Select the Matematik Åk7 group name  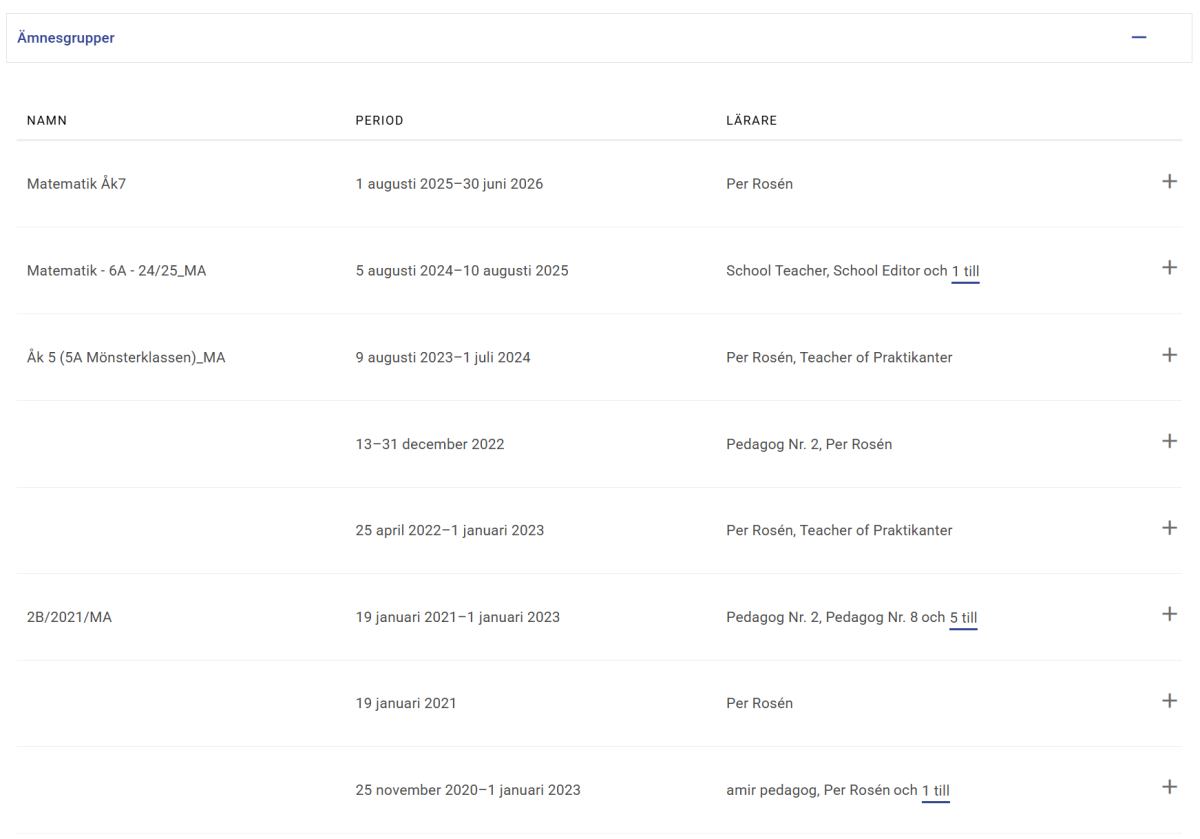point(76,184)
